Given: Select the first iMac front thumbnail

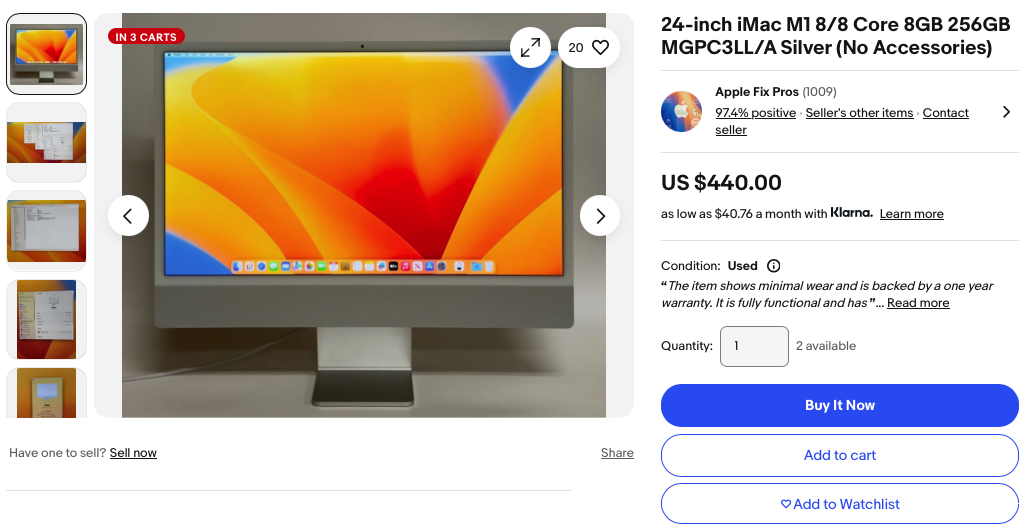Looking at the screenshot, I should click(47, 54).
